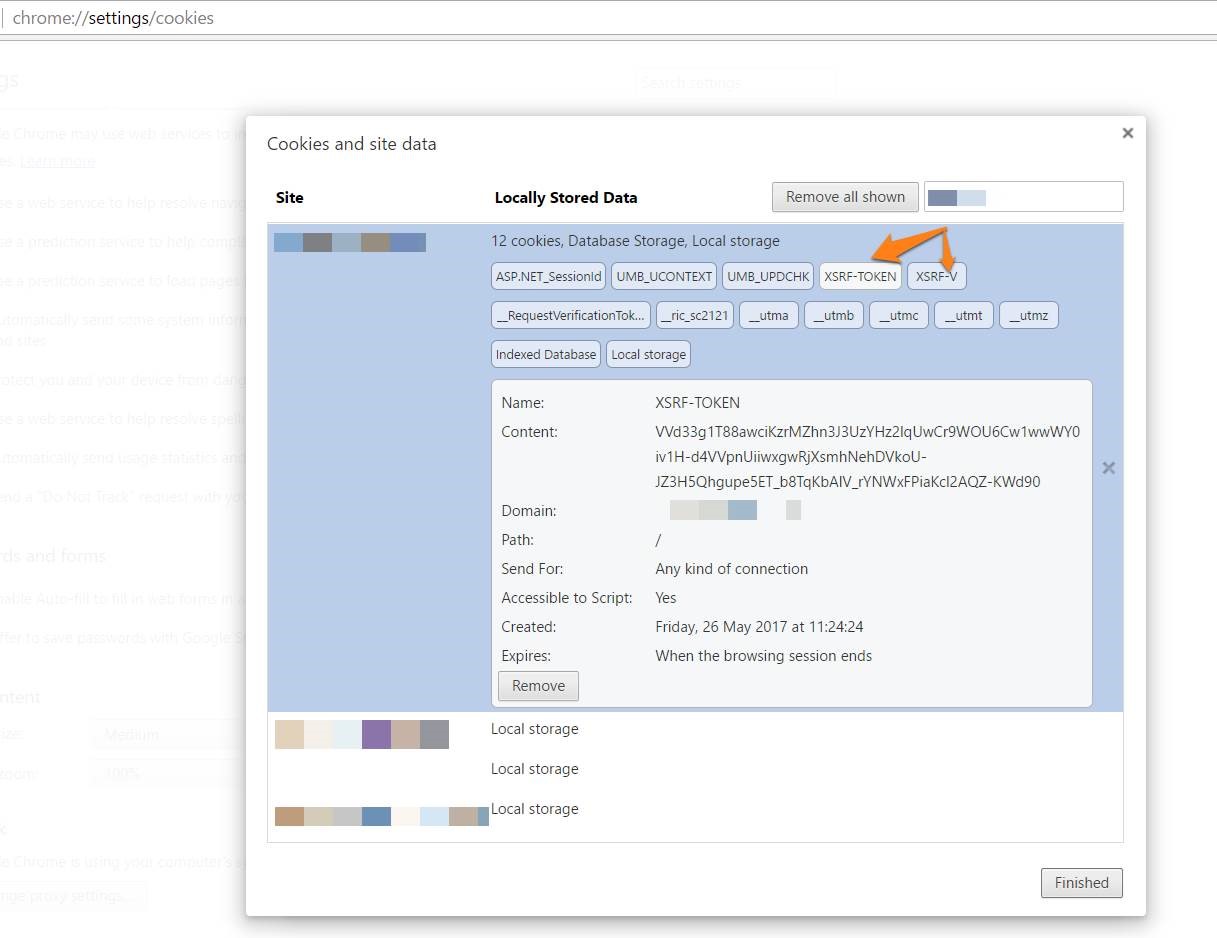The height and width of the screenshot is (938, 1217).
Task: Delete the XSRF-TOKEN cookie with the X icon
Action: pyautogui.click(x=1109, y=468)
